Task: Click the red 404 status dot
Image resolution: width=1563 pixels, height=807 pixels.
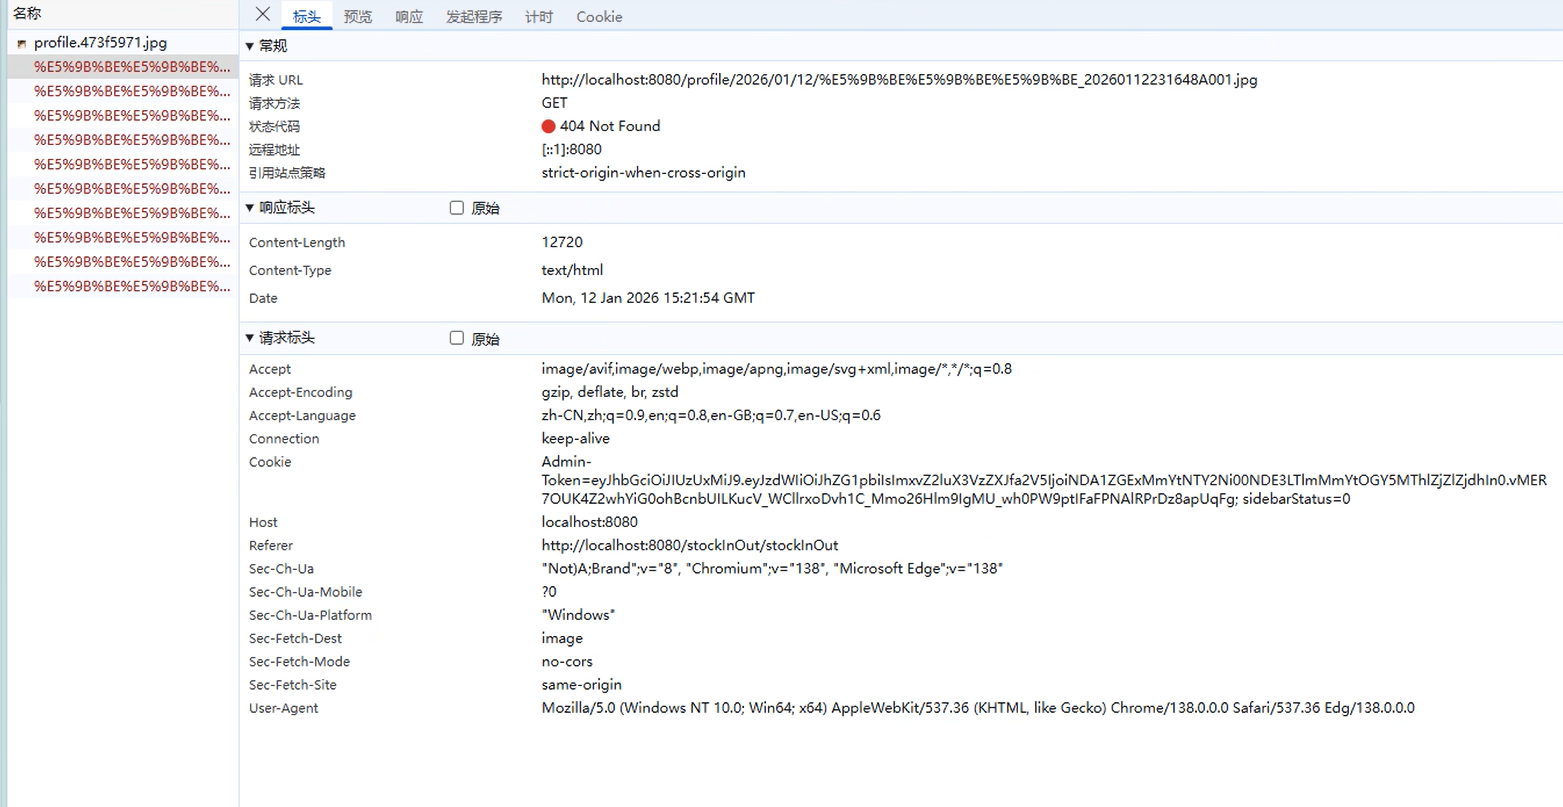Action: [548, 126]
